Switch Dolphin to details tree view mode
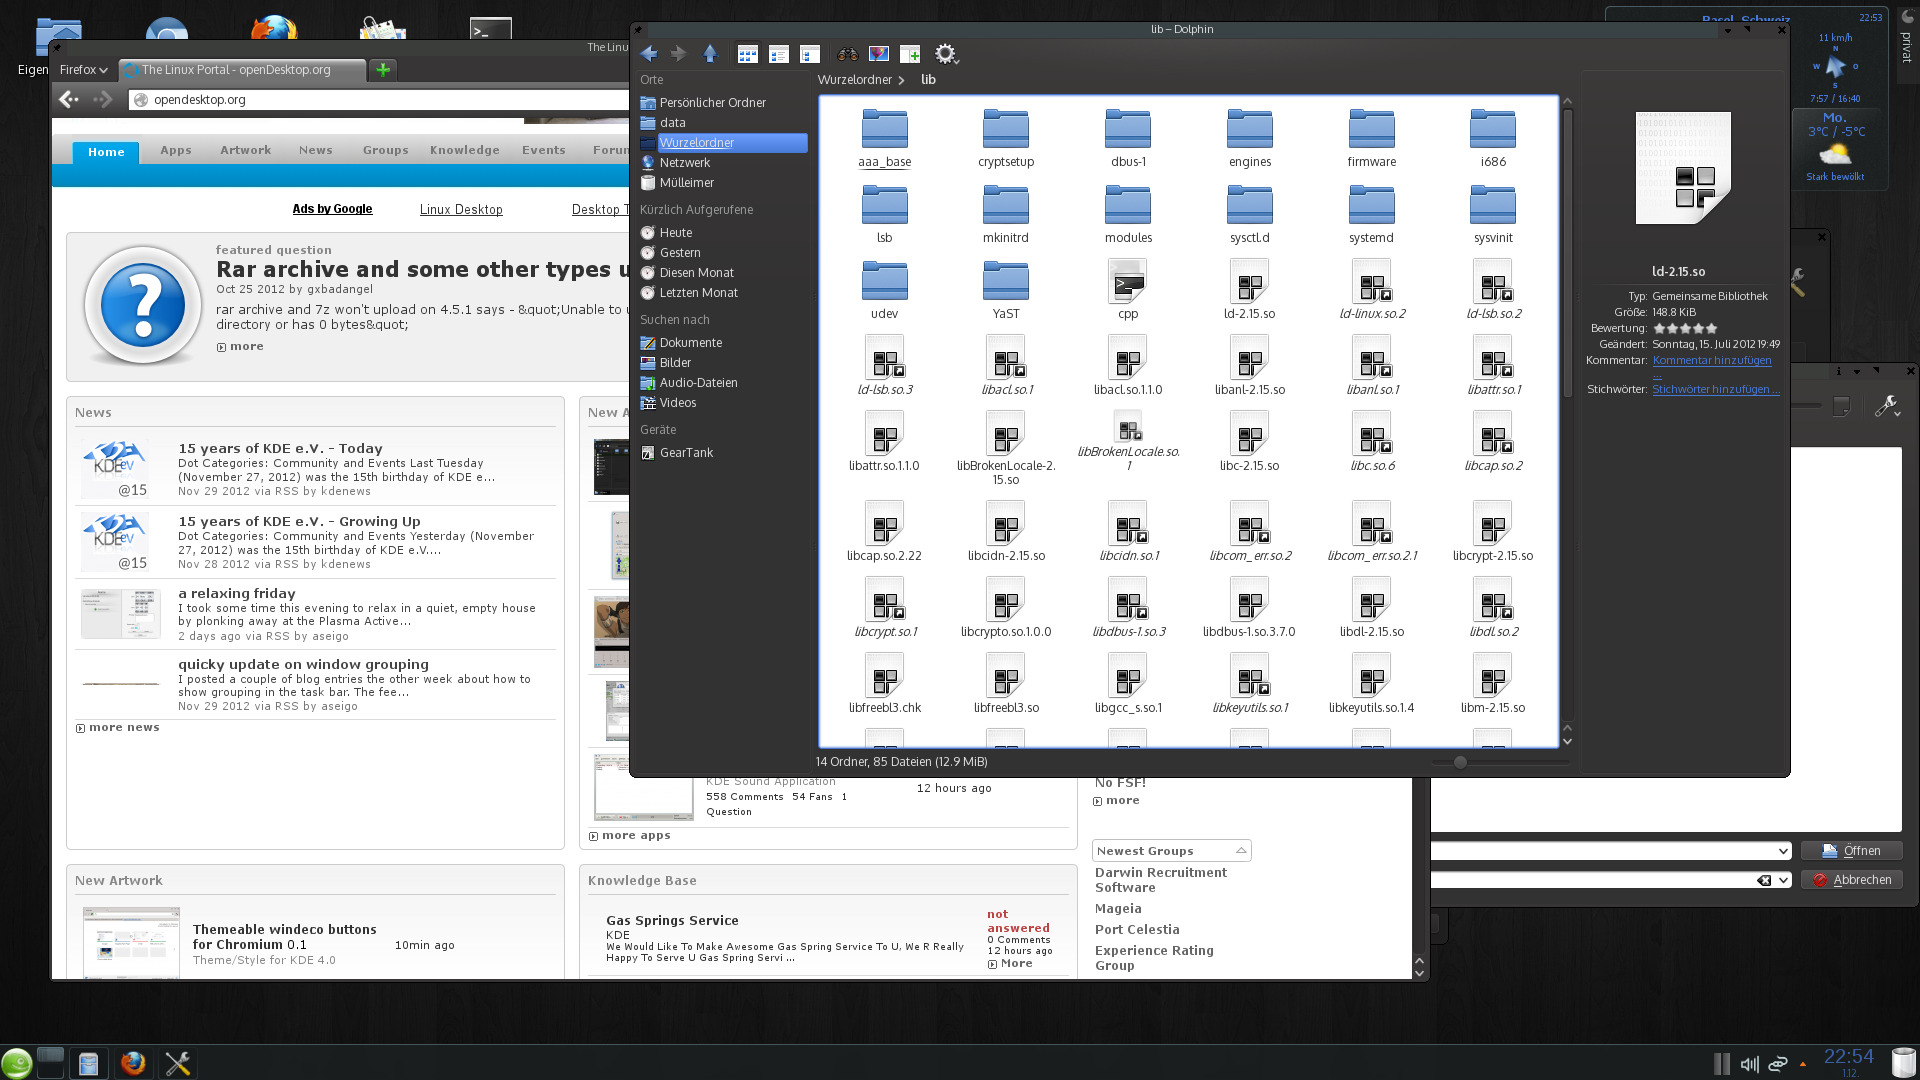 [x=810, y=54]
